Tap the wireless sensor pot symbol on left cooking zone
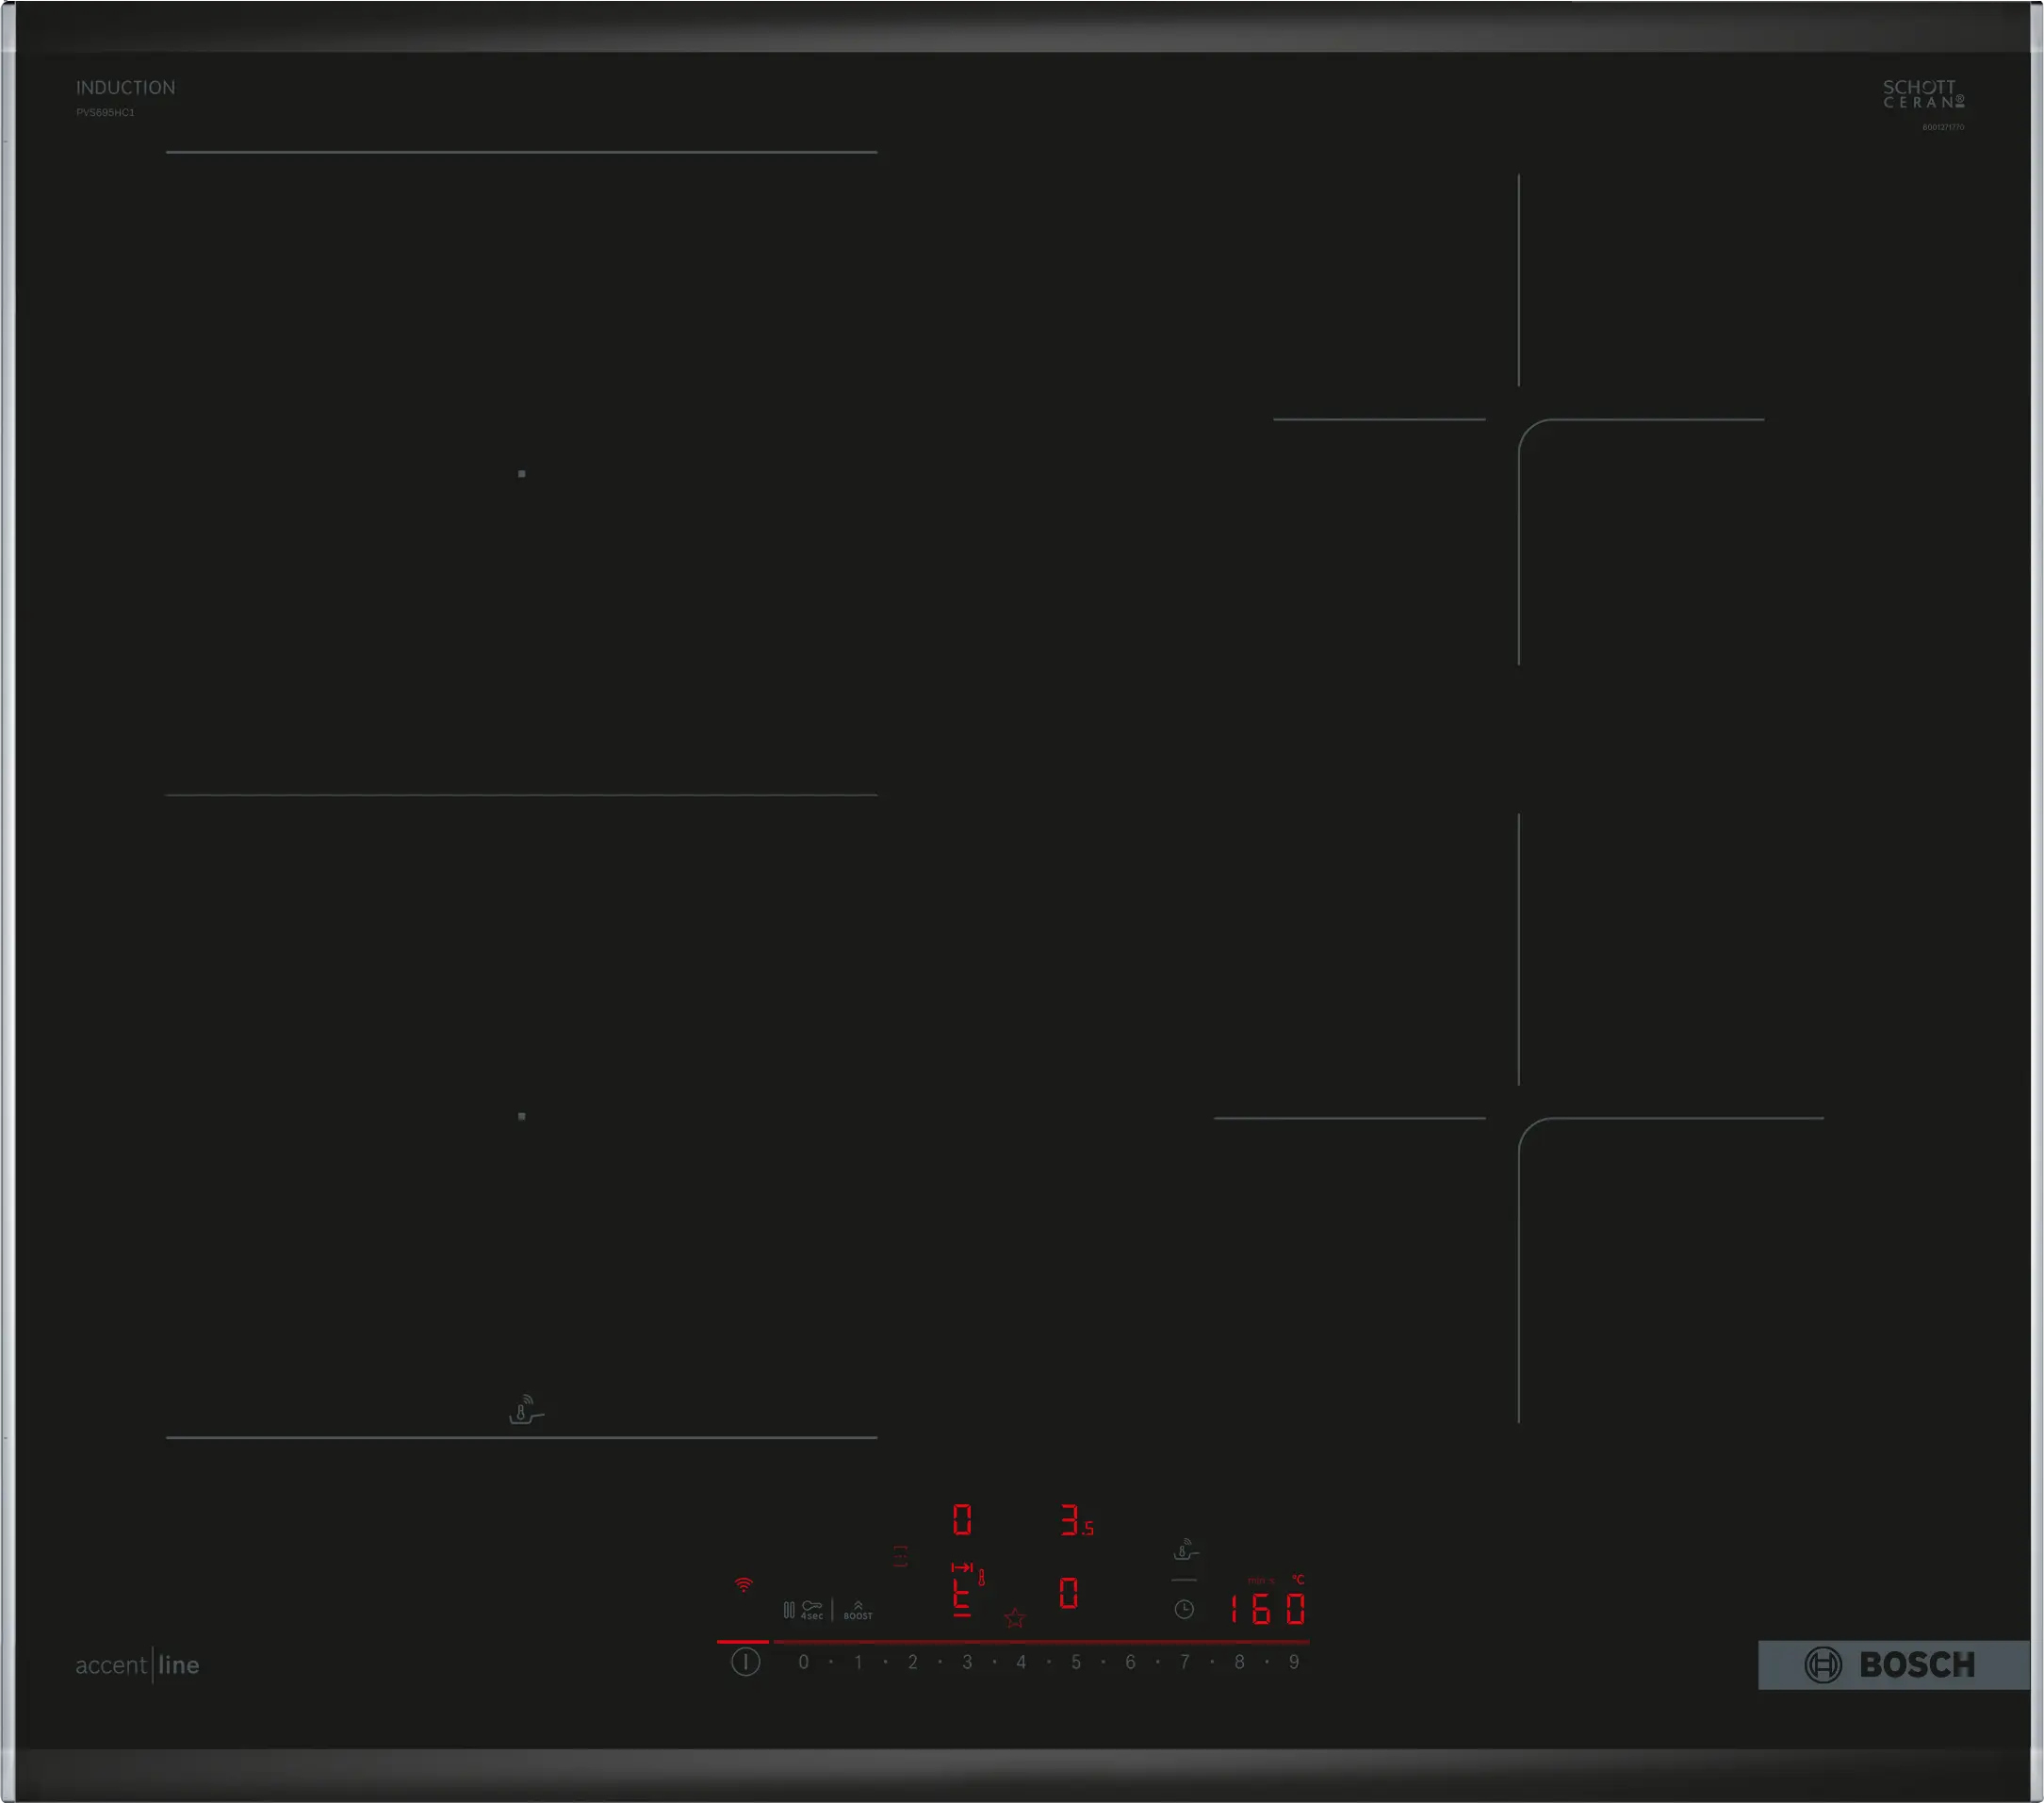The height and width of the screenshot is (1803, 2044). tap(525, 1409)
